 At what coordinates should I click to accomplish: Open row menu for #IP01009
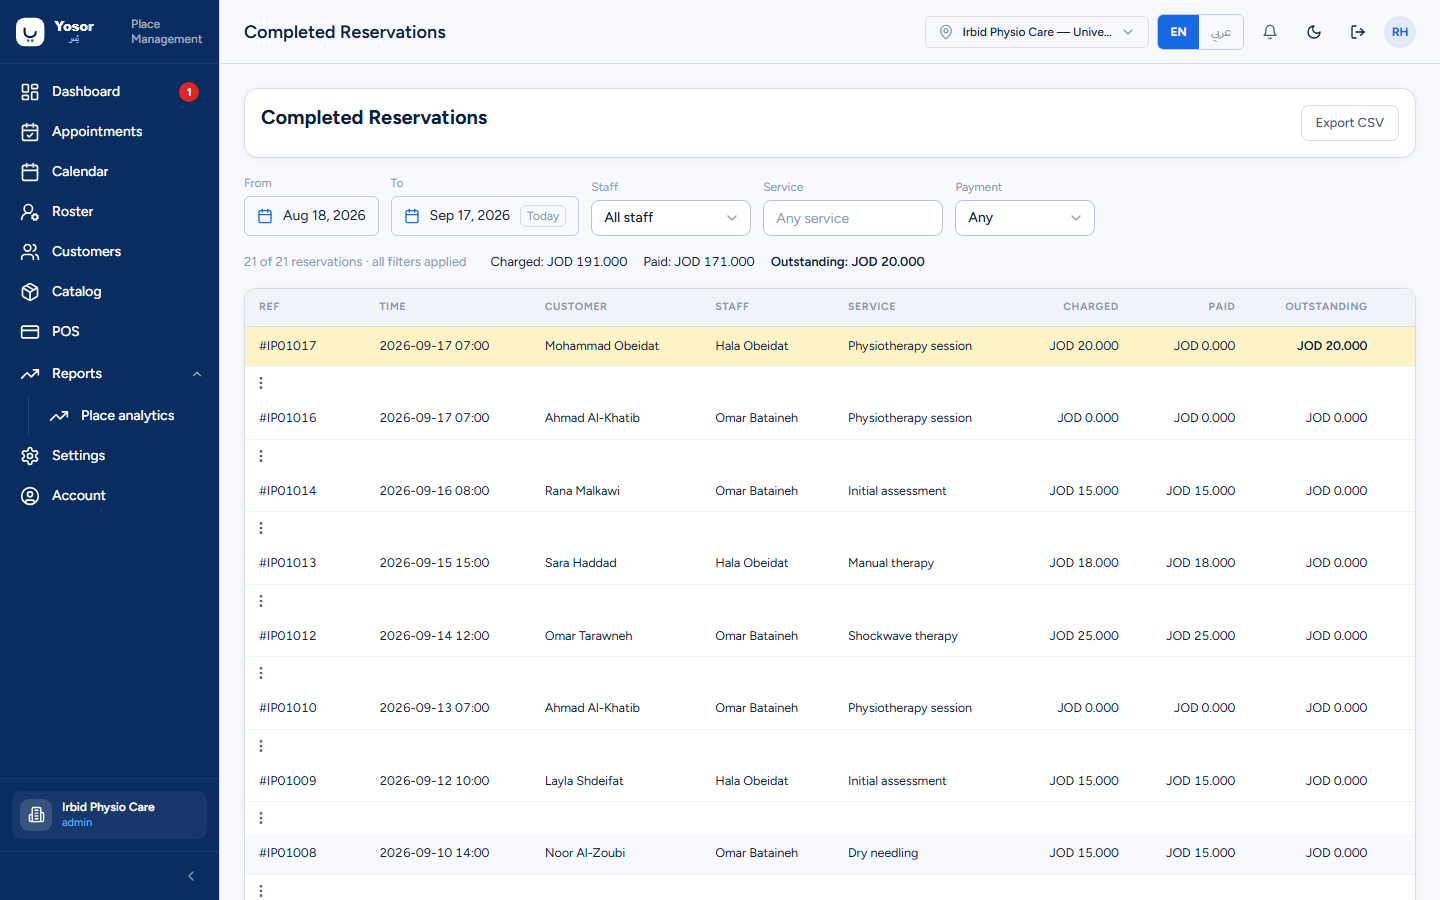pos(261,818)
